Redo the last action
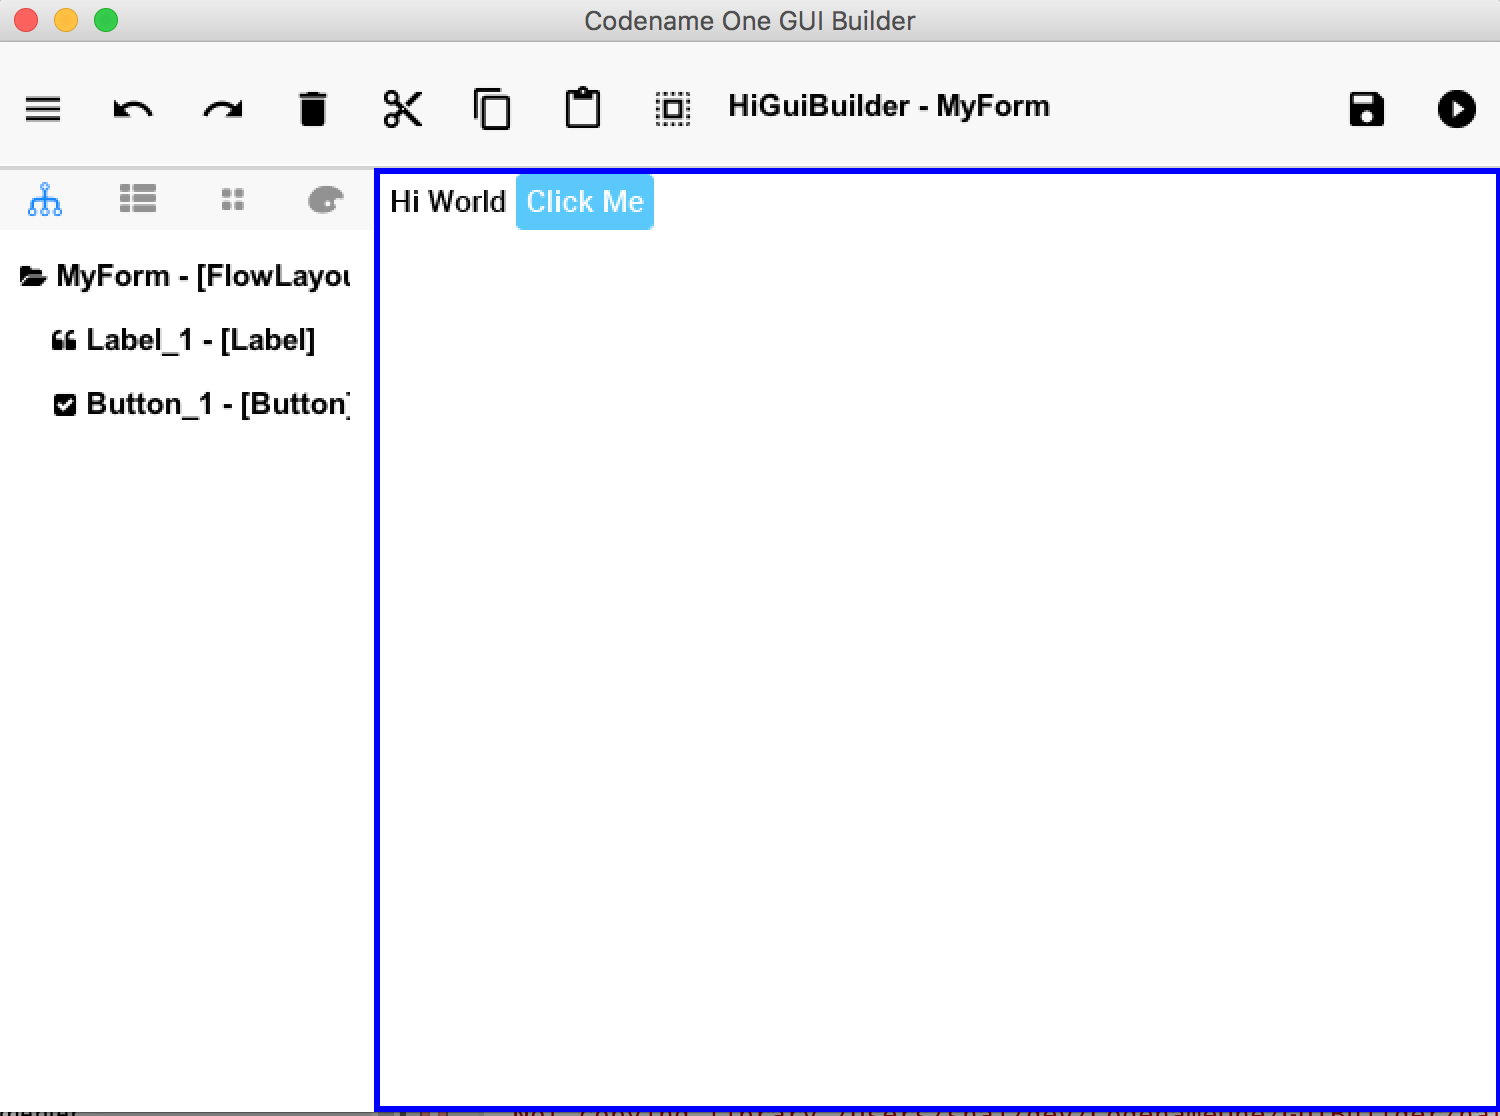Viewport: 1500px width, 1116px height. tap(222, 108)
